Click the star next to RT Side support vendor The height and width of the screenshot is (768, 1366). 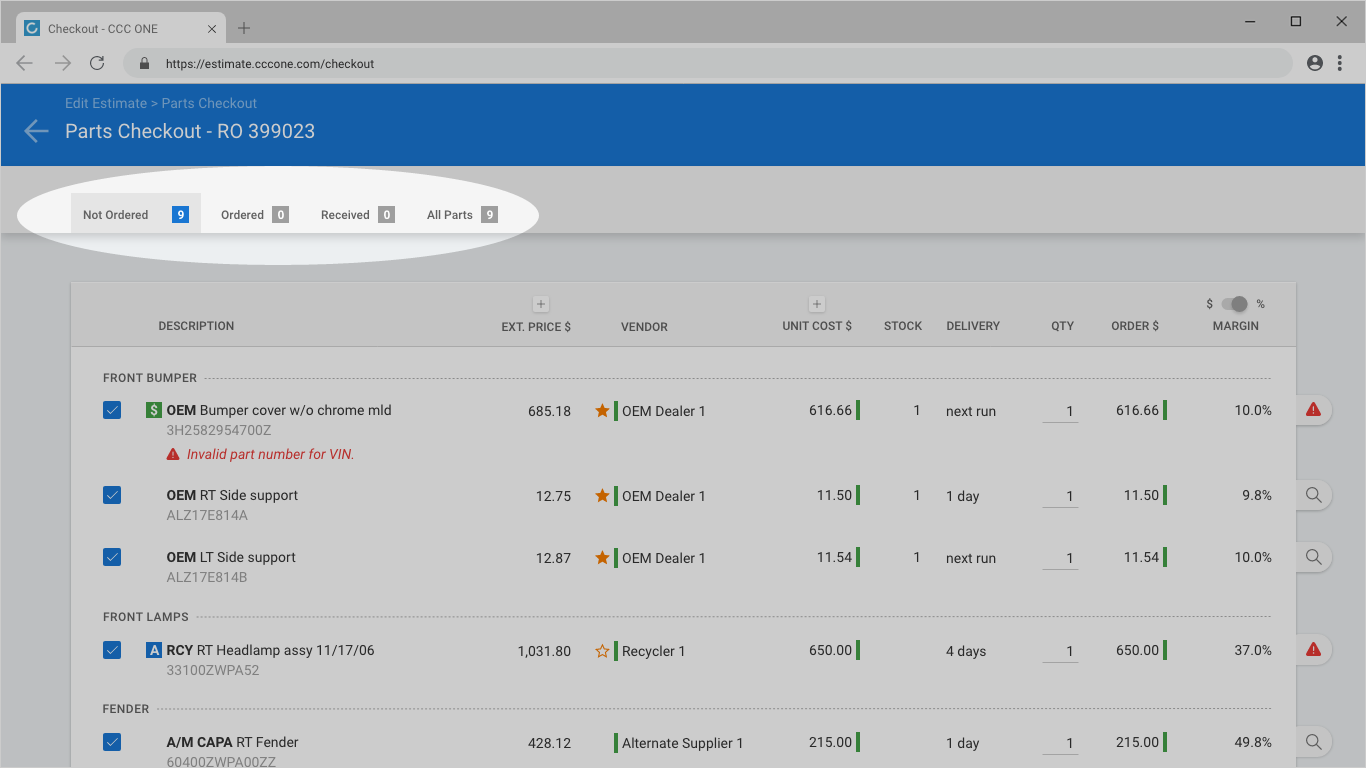(x=602, y=495)
